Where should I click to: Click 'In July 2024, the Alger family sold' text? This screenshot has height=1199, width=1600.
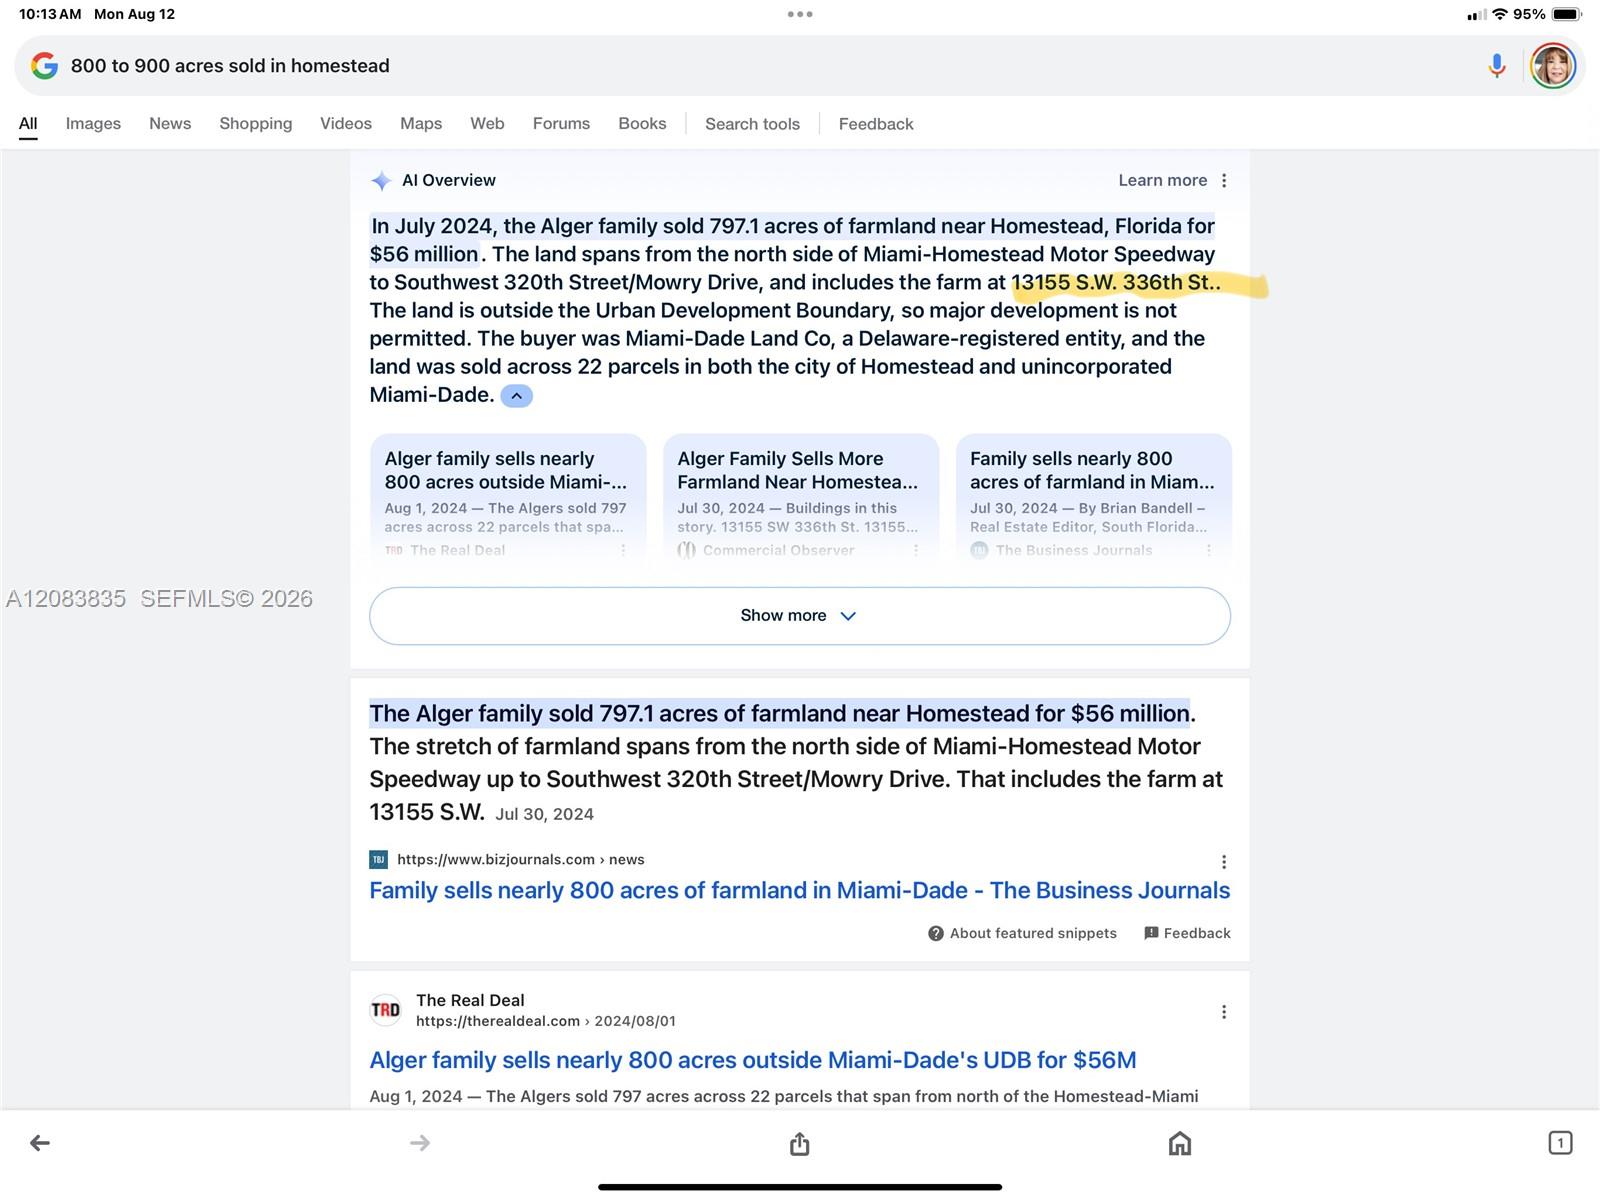[x=537, y=227]
